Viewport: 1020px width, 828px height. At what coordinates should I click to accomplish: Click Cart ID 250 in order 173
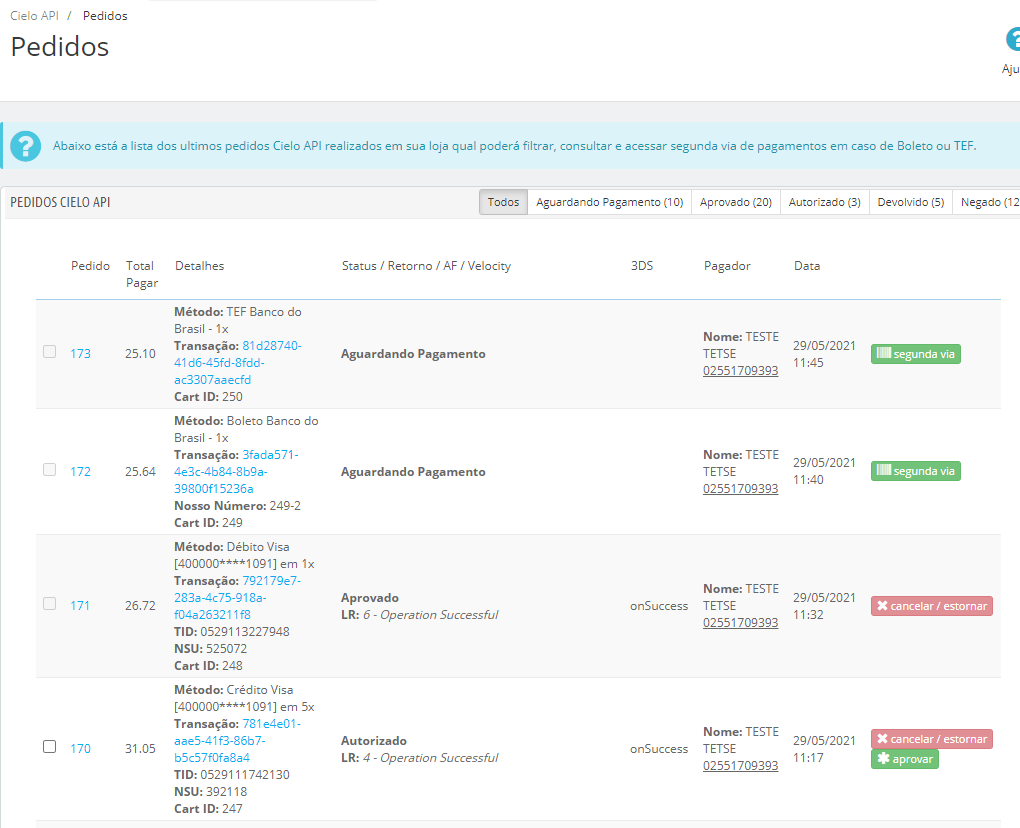point(208,397)
